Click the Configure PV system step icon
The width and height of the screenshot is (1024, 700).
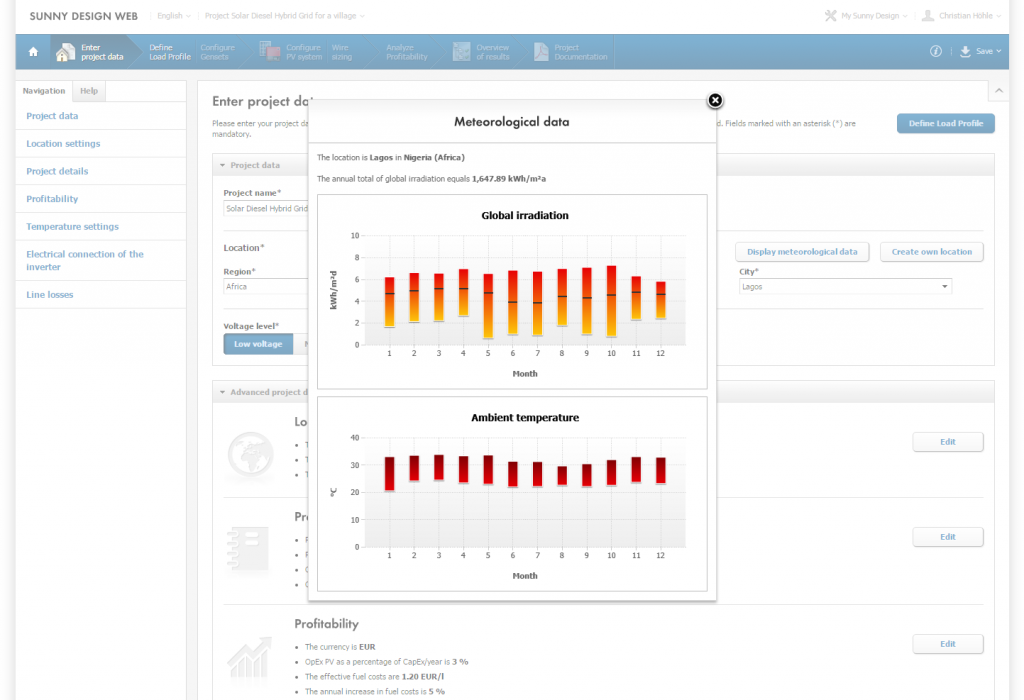268,52
